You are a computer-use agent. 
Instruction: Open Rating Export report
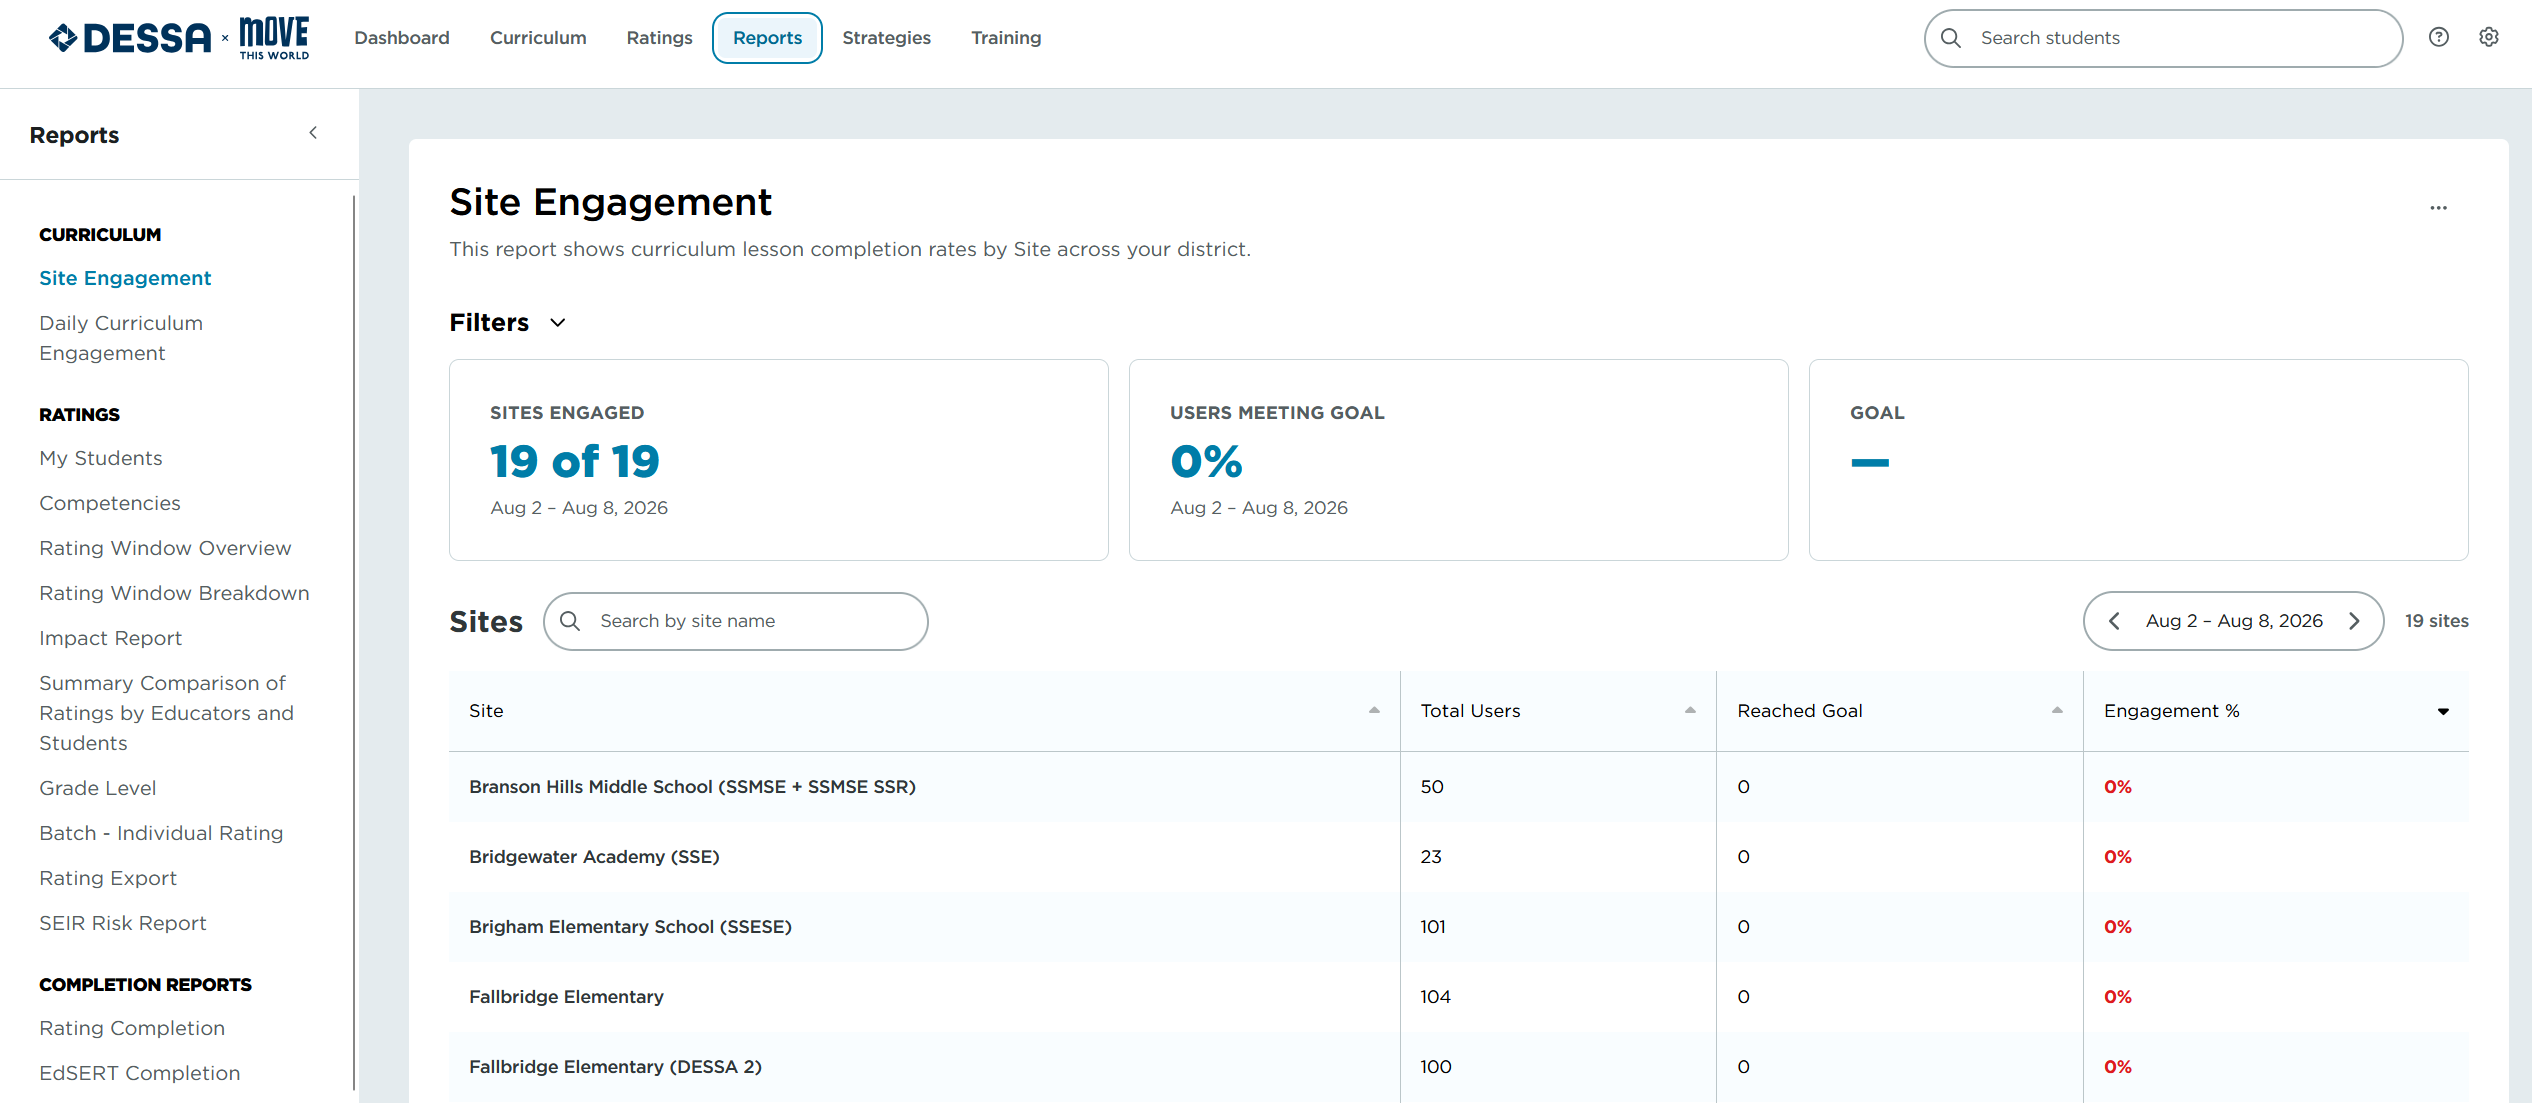pyautogui.click(x=108, y=878)
